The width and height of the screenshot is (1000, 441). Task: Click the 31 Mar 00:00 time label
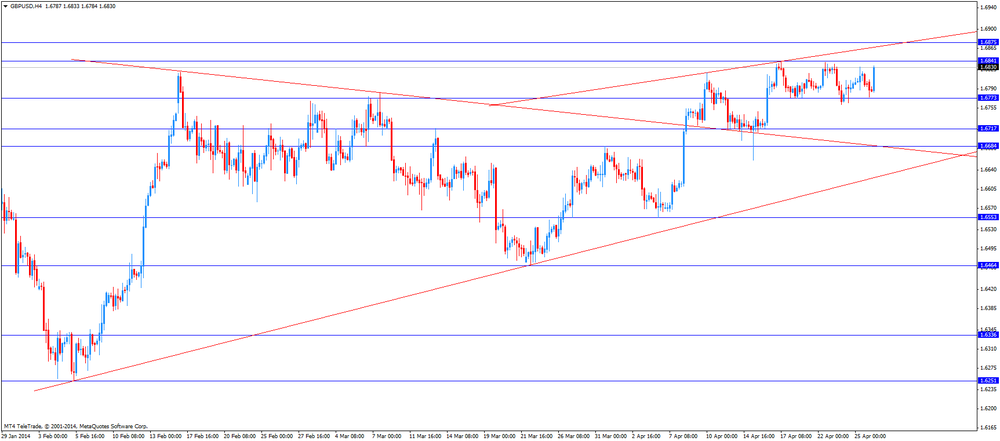610,437
